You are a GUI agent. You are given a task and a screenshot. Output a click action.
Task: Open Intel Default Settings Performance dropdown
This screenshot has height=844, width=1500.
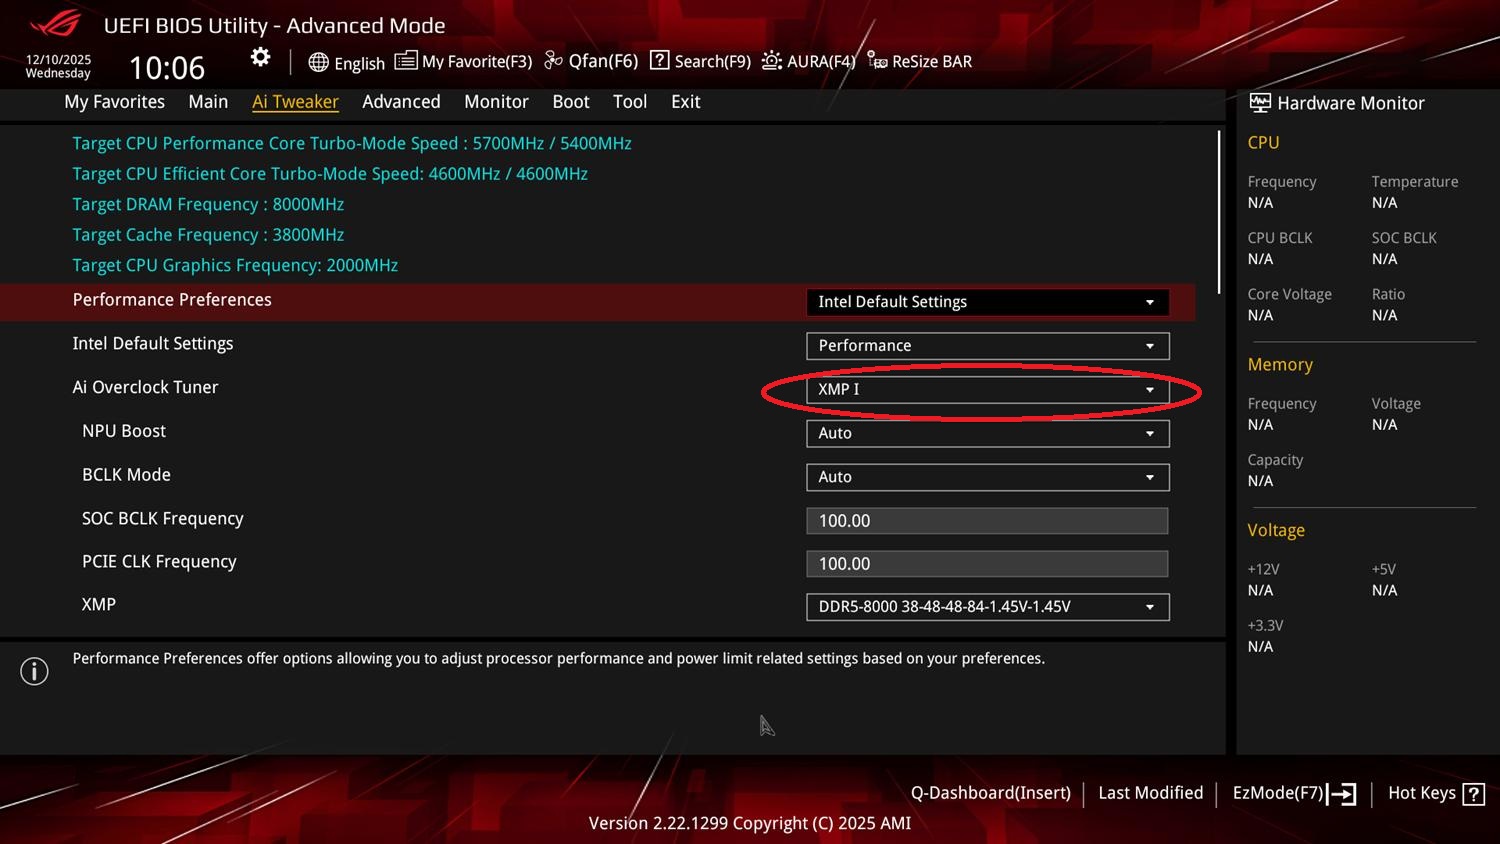987,346
